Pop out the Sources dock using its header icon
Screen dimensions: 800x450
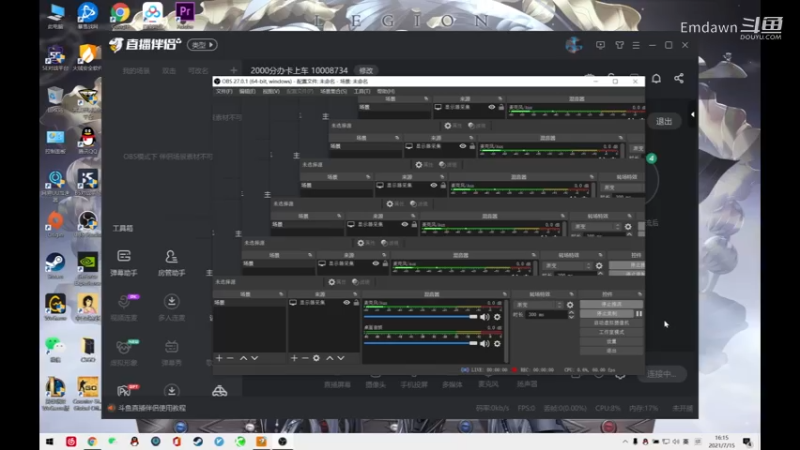(356, 294)
